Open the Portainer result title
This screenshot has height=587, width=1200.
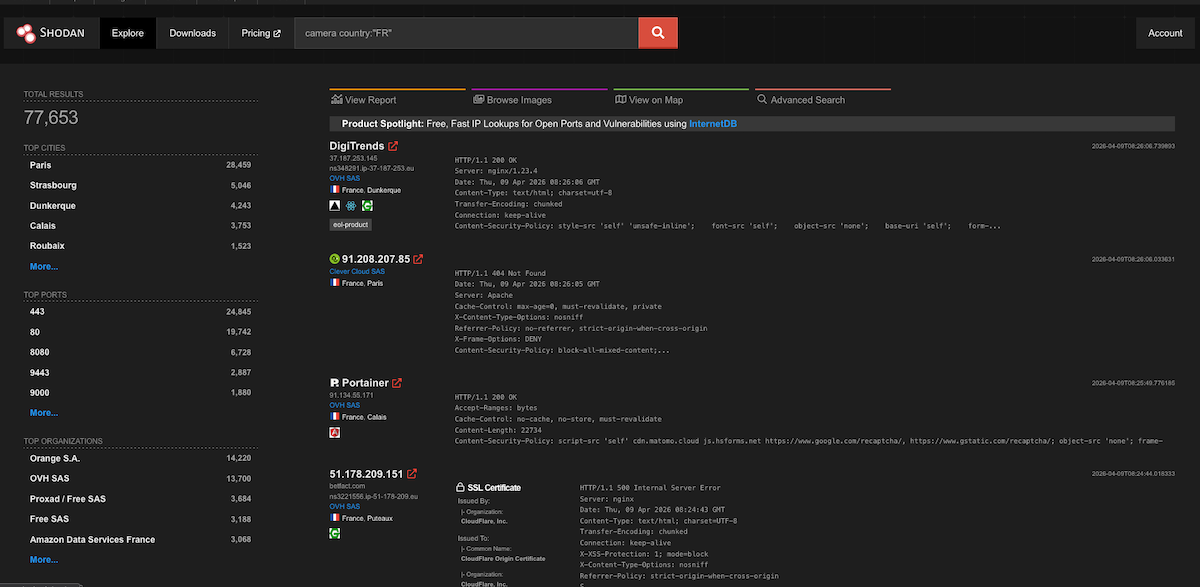point(365,383)
